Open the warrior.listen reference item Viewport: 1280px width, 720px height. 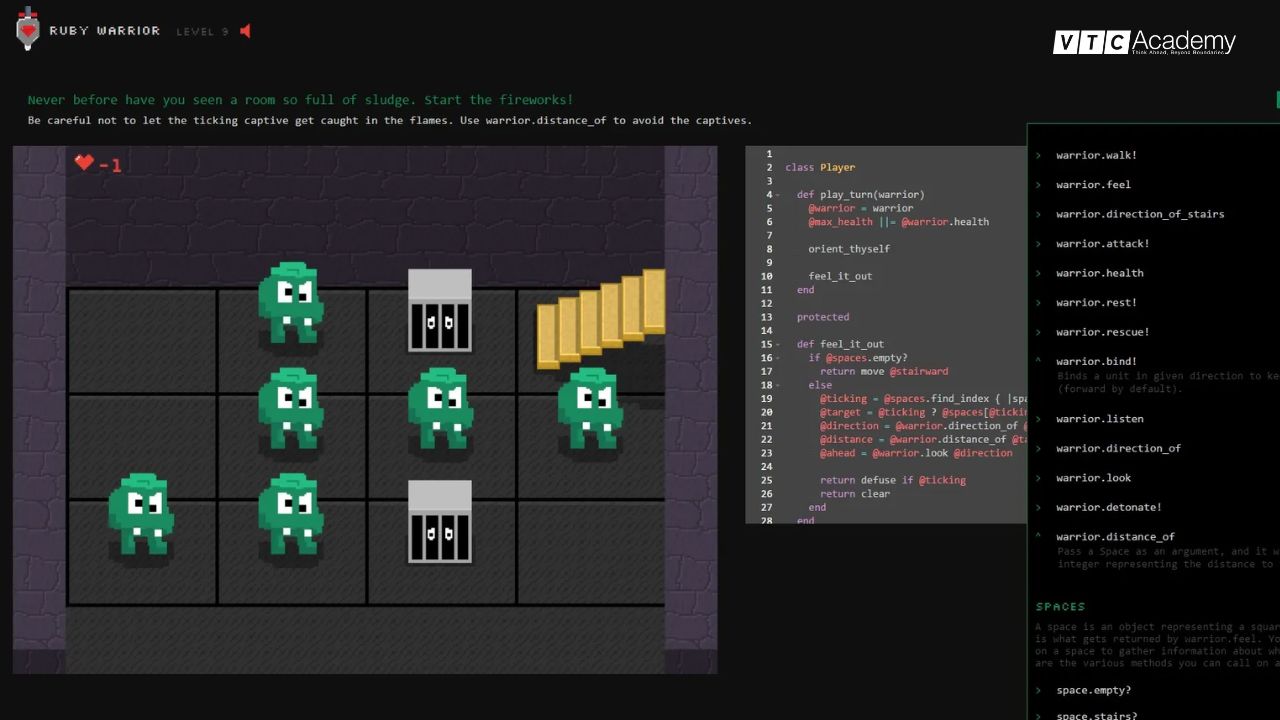(x=1099, y=419)
